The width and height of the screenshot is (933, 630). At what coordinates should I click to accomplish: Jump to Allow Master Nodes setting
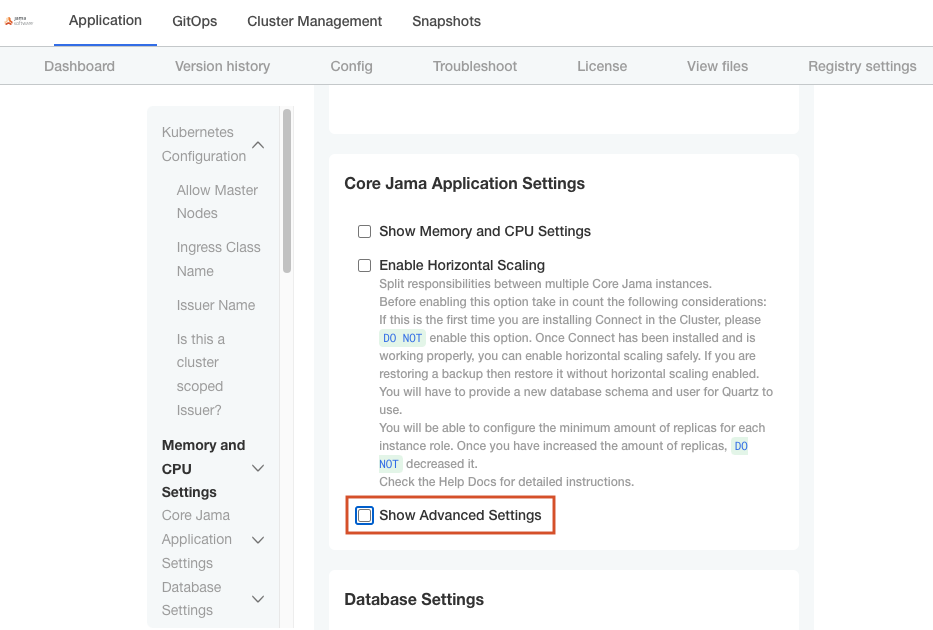coord(217,202)
